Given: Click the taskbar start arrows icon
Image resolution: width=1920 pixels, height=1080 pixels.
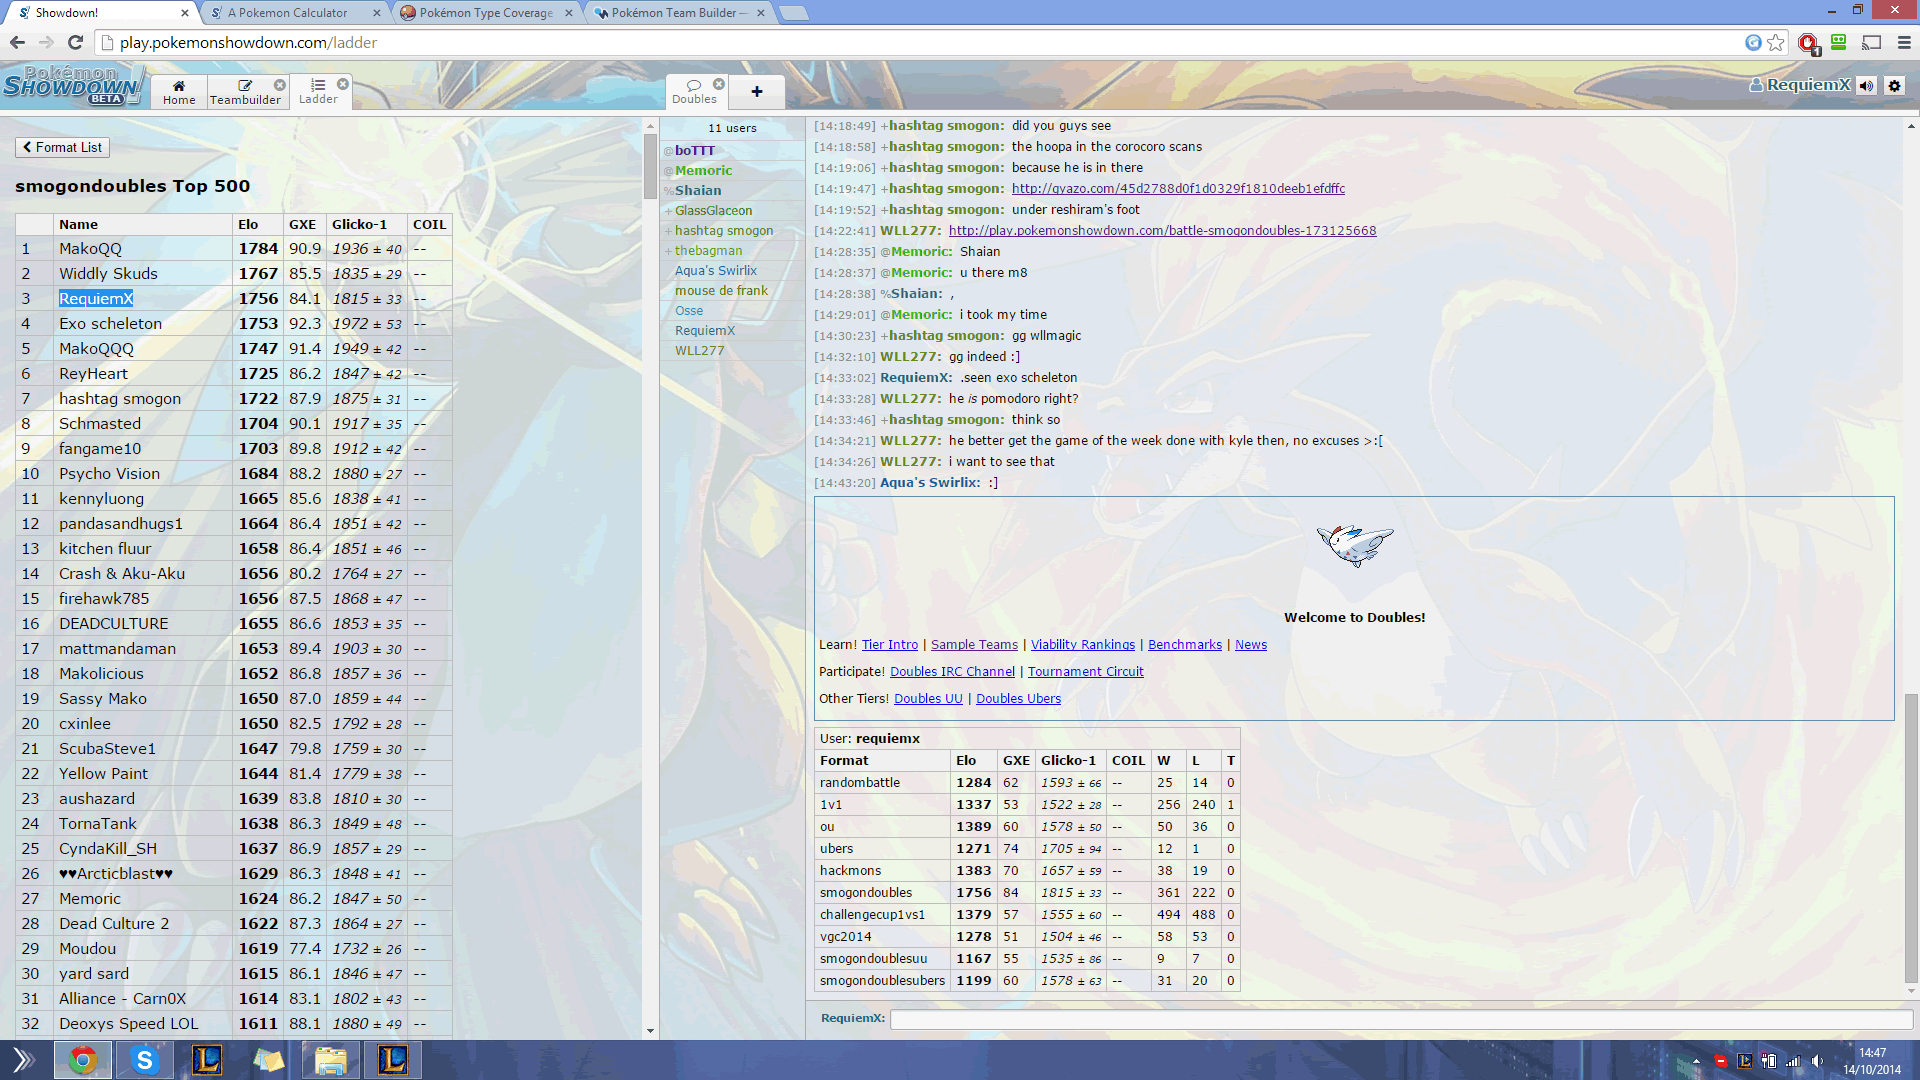Looking at the screenshot, I should 23,1060.
